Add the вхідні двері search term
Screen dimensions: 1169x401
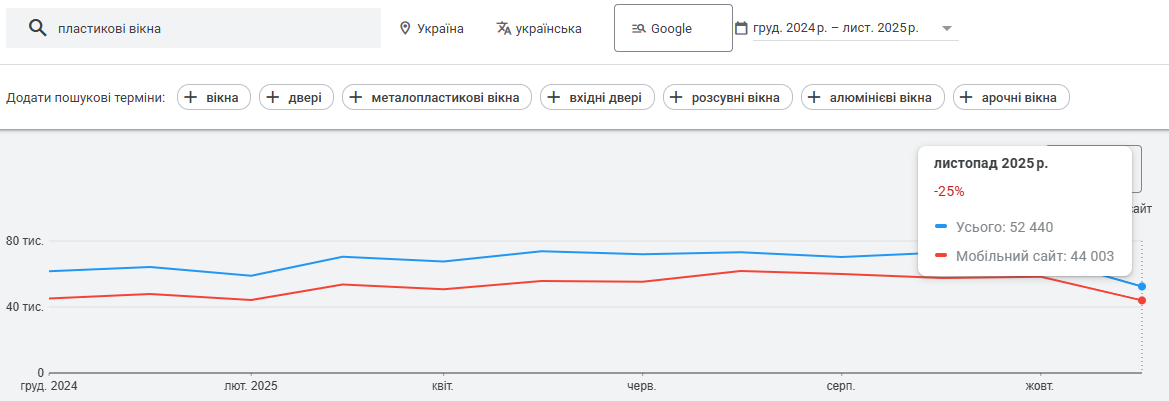coord(598,97)
